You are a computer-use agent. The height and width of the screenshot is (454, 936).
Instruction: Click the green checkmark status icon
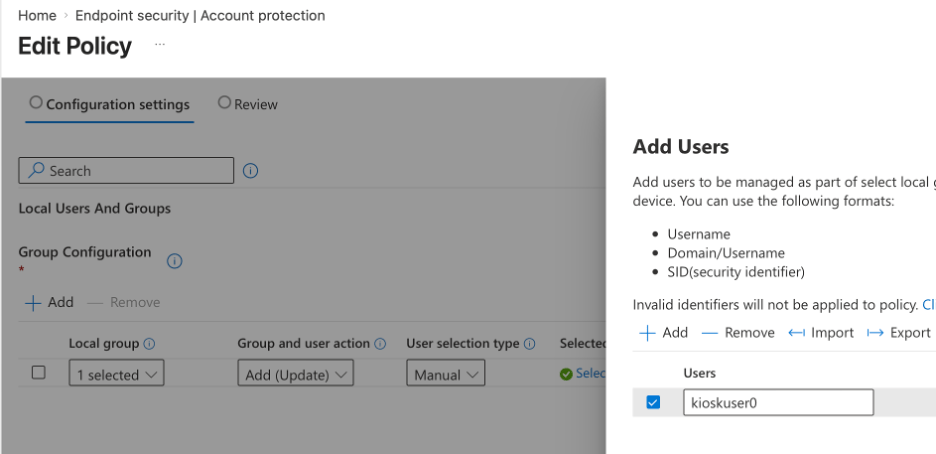click(566, 374)
